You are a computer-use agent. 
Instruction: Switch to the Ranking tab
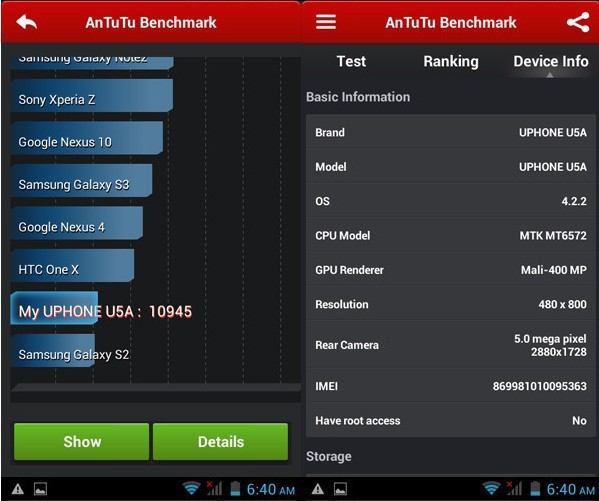pos(451,62)
